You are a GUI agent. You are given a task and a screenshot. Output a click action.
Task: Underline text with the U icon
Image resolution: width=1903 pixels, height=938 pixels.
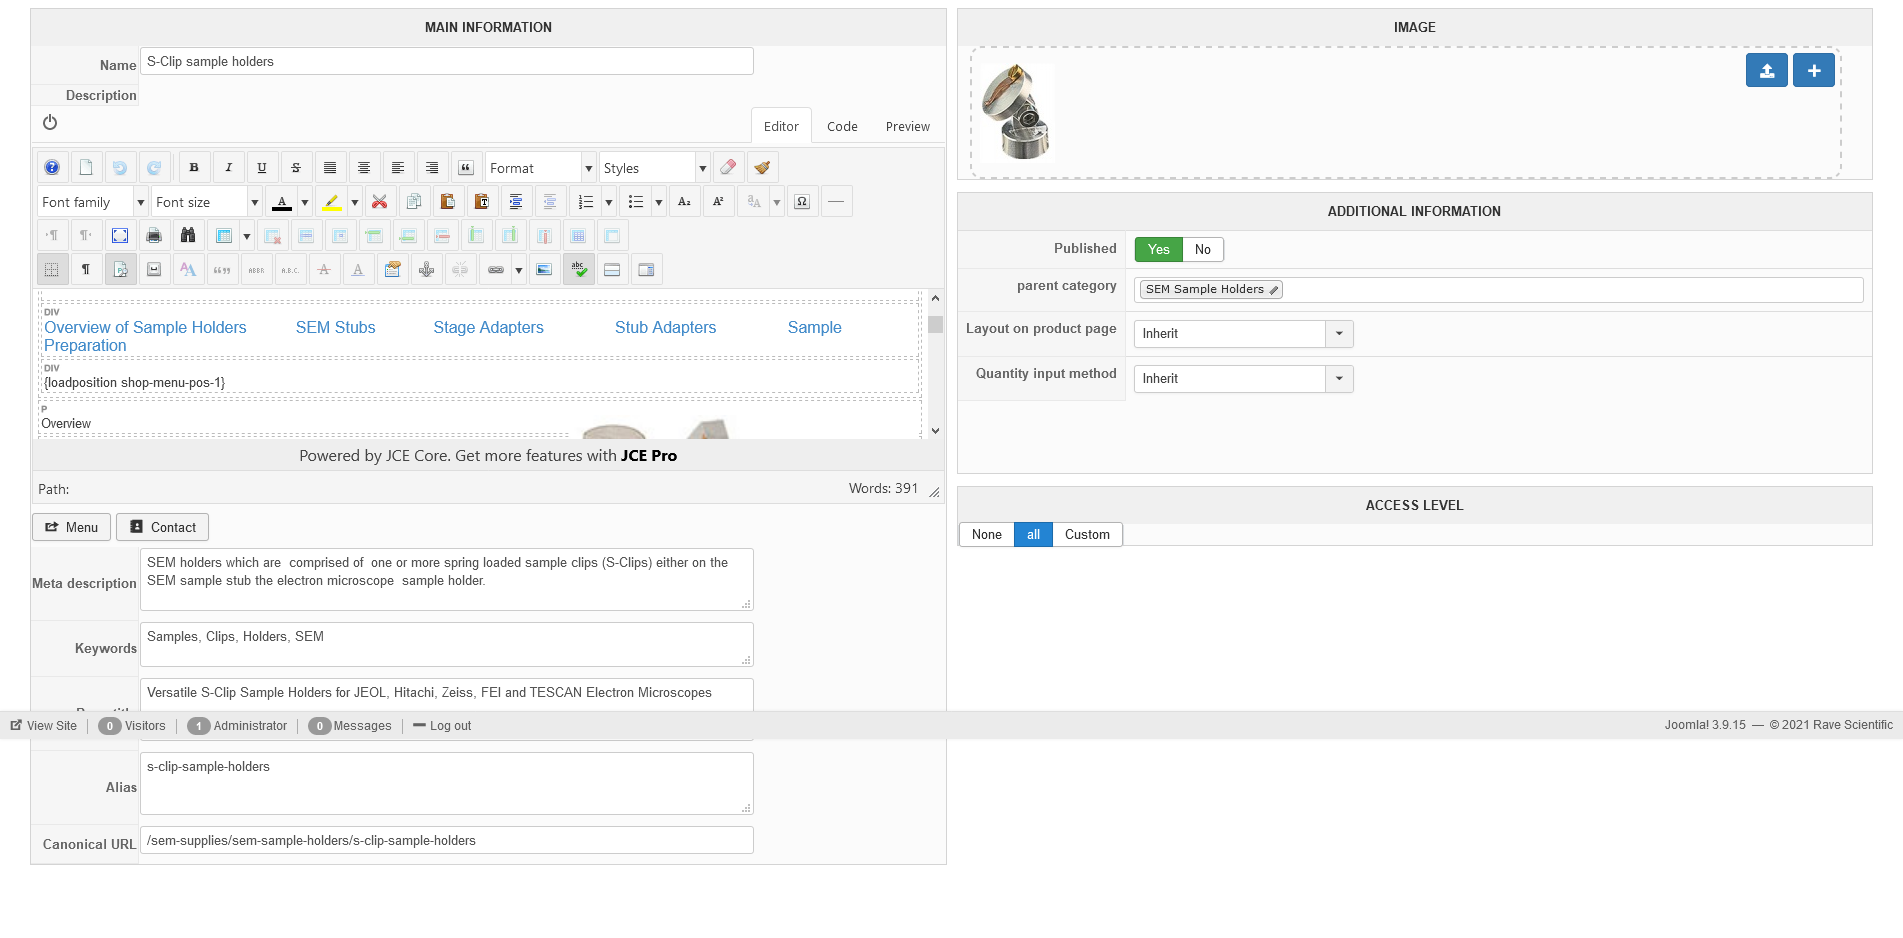coord(262,168)
